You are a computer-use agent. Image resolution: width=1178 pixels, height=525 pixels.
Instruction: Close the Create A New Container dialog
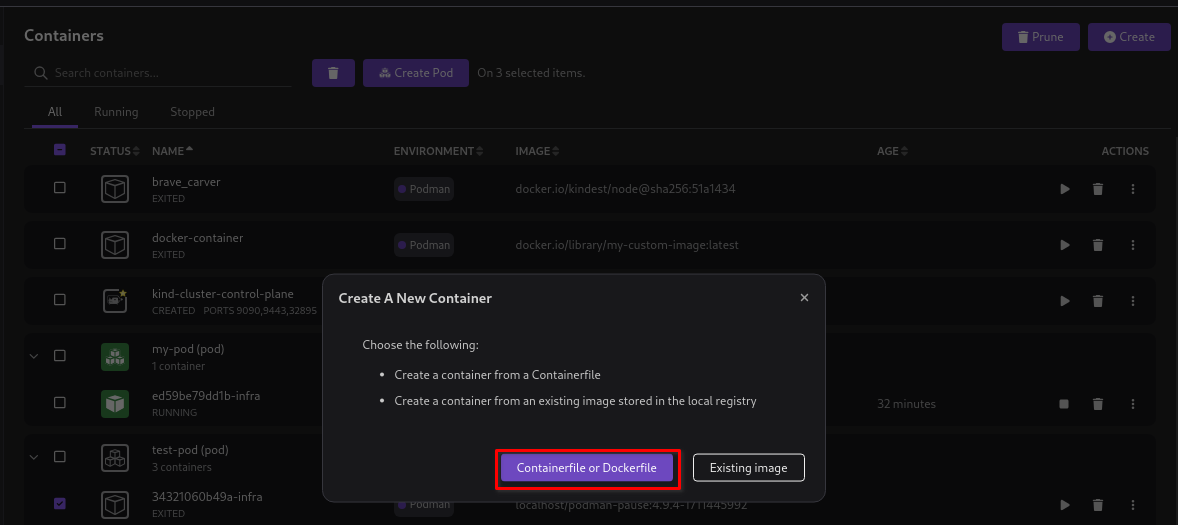tap(805, 297)
